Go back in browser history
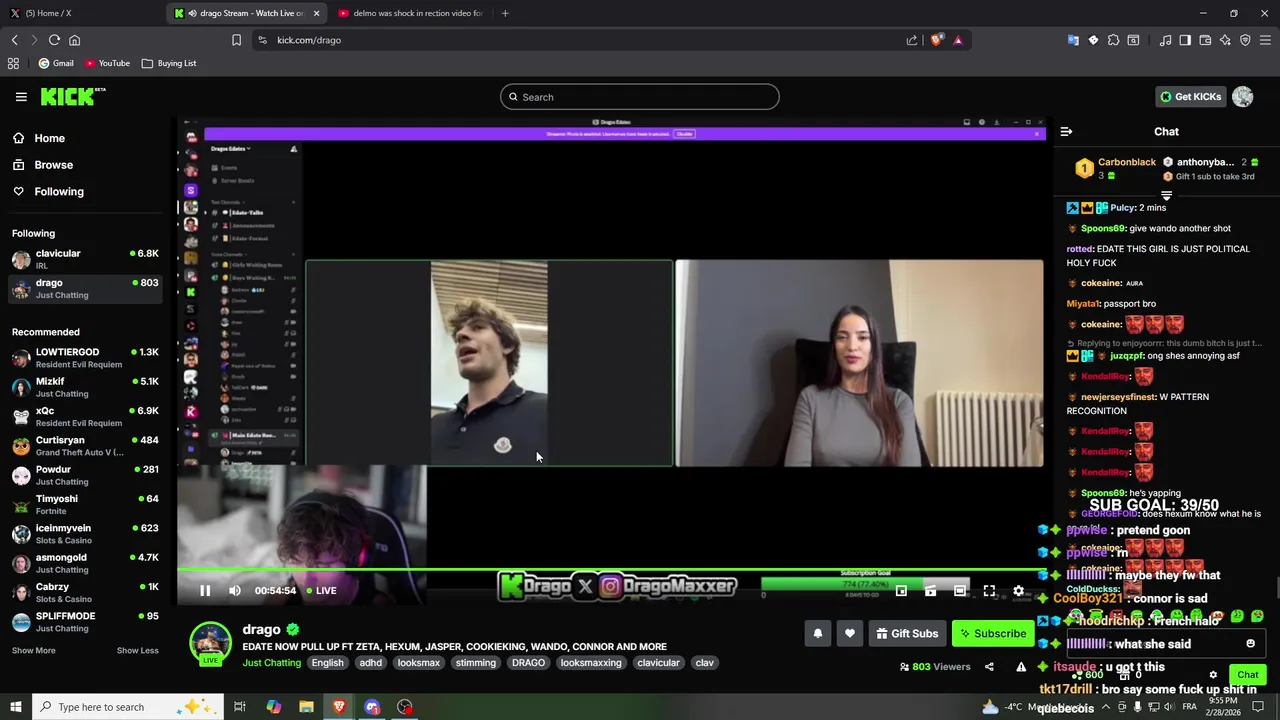The image size is (1280, 720). coord(14,40)
